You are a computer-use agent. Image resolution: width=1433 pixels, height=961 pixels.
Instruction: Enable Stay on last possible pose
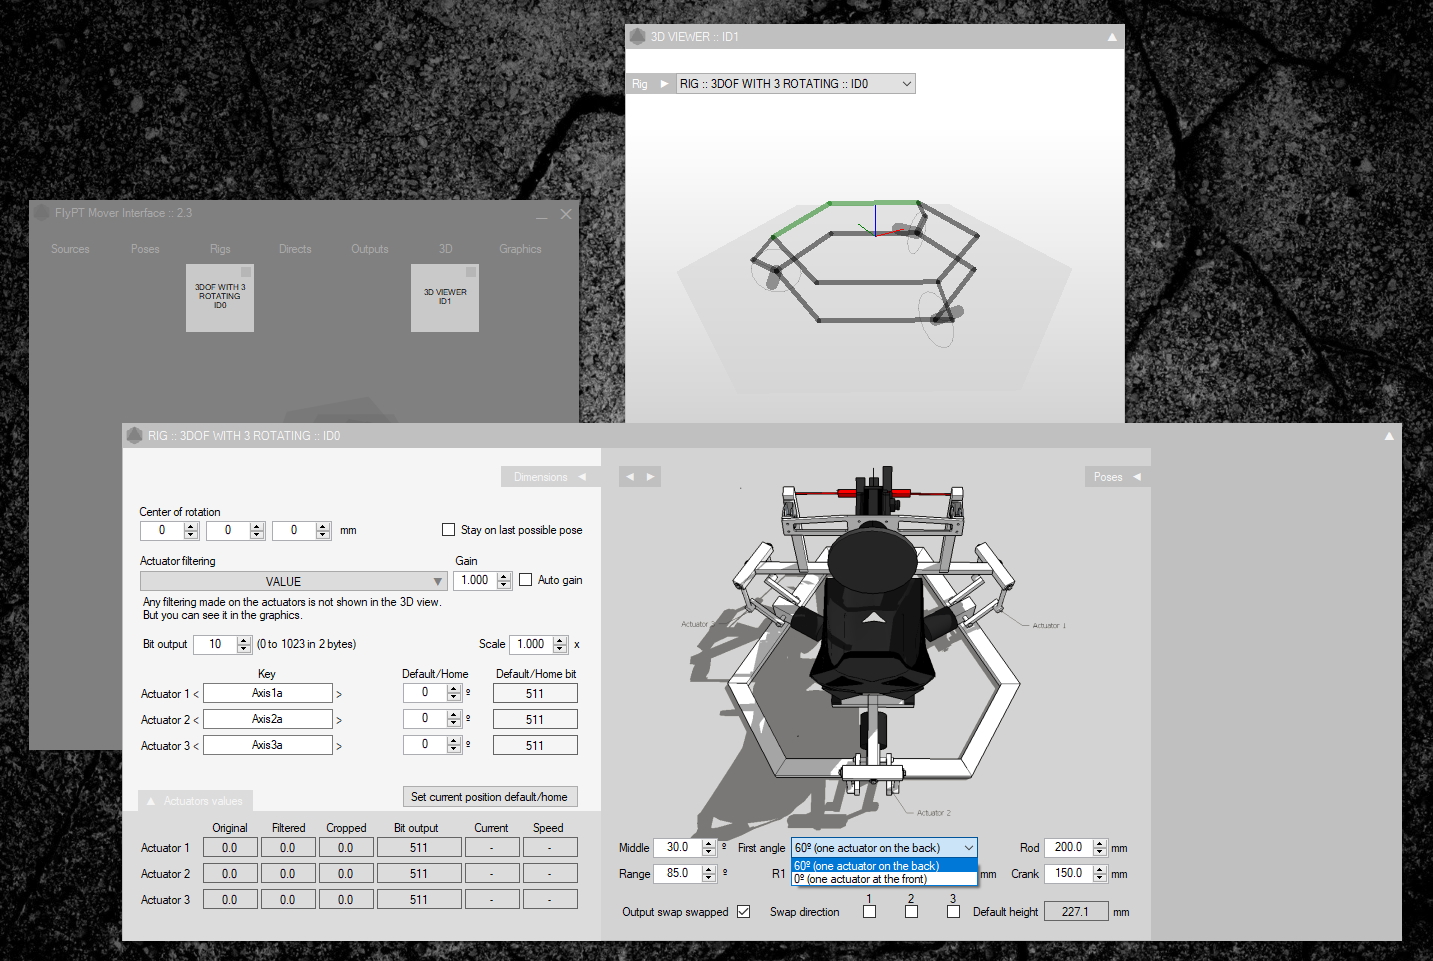tap(449, 530)
